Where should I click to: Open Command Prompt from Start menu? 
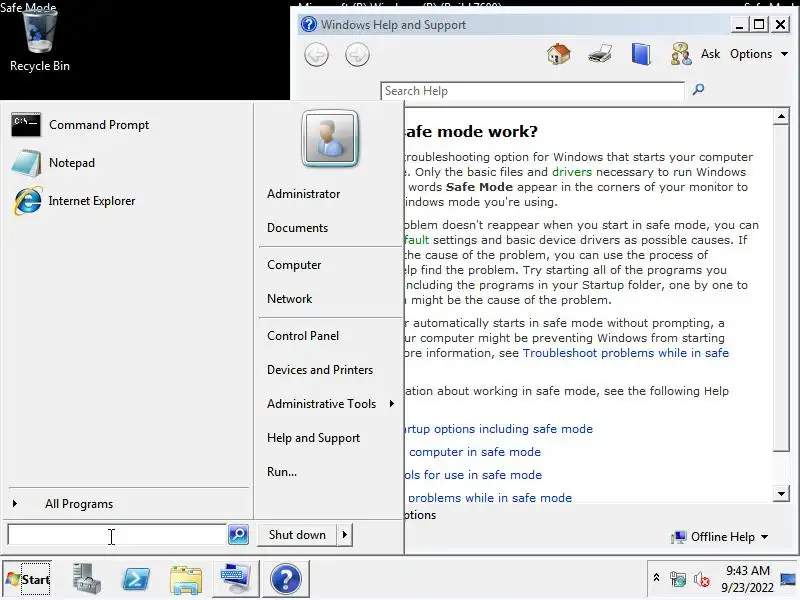tap(80, 125)
